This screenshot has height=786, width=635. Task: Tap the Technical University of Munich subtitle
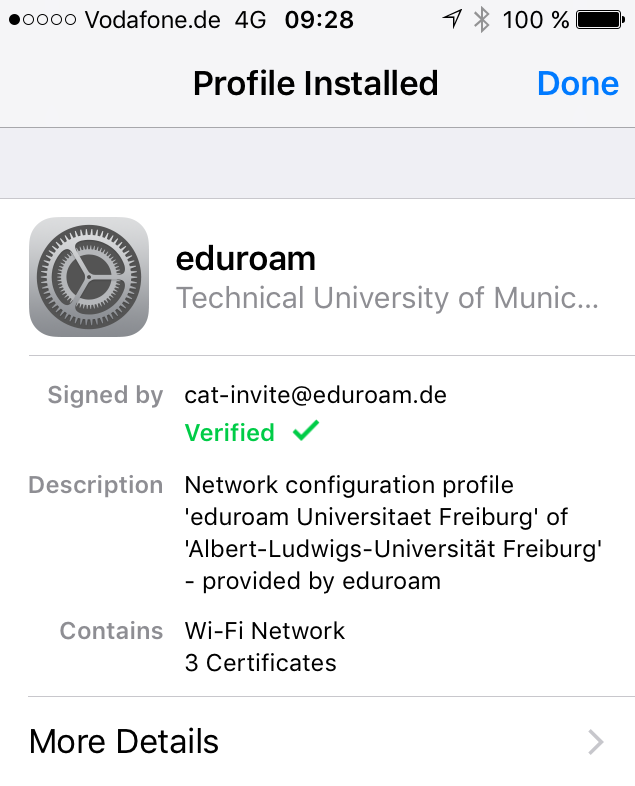(387, 298)
